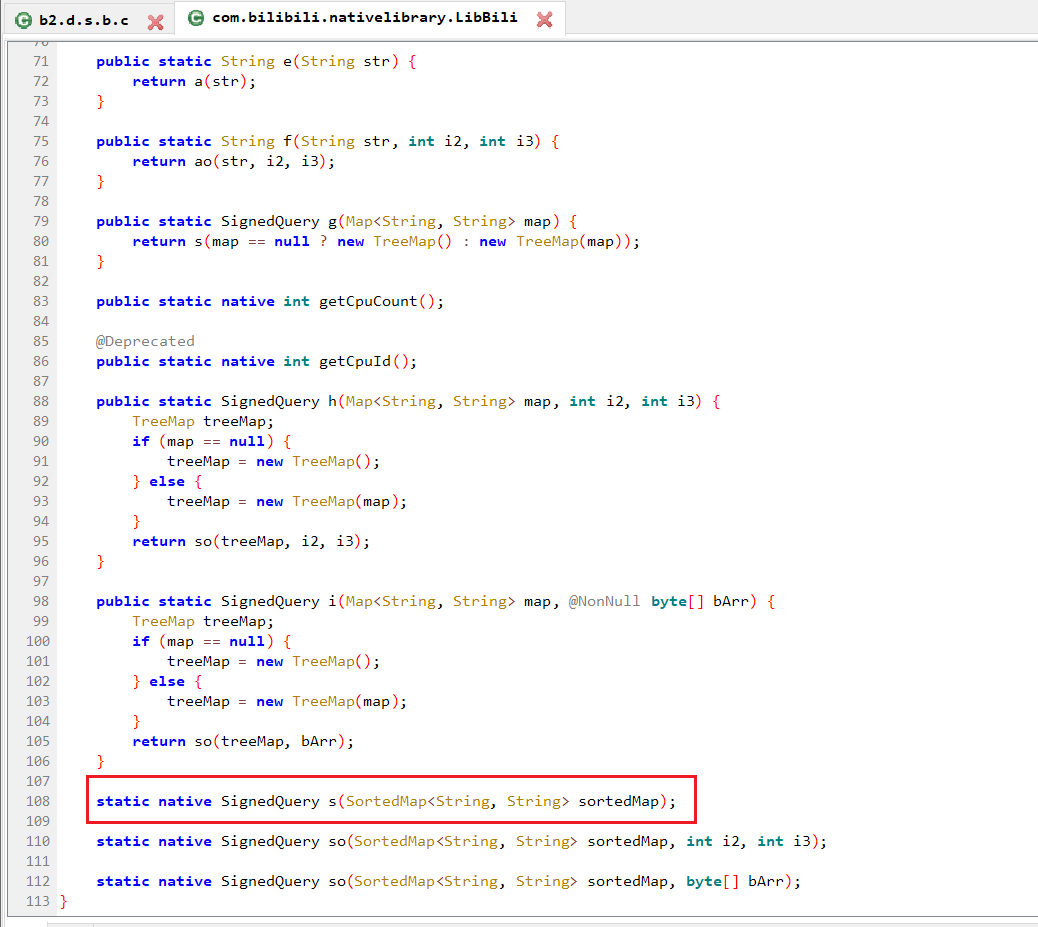Click the class icon on b2.d.s.b.c tab
This screenshot has height=927, width=1038.
[23, 21]
